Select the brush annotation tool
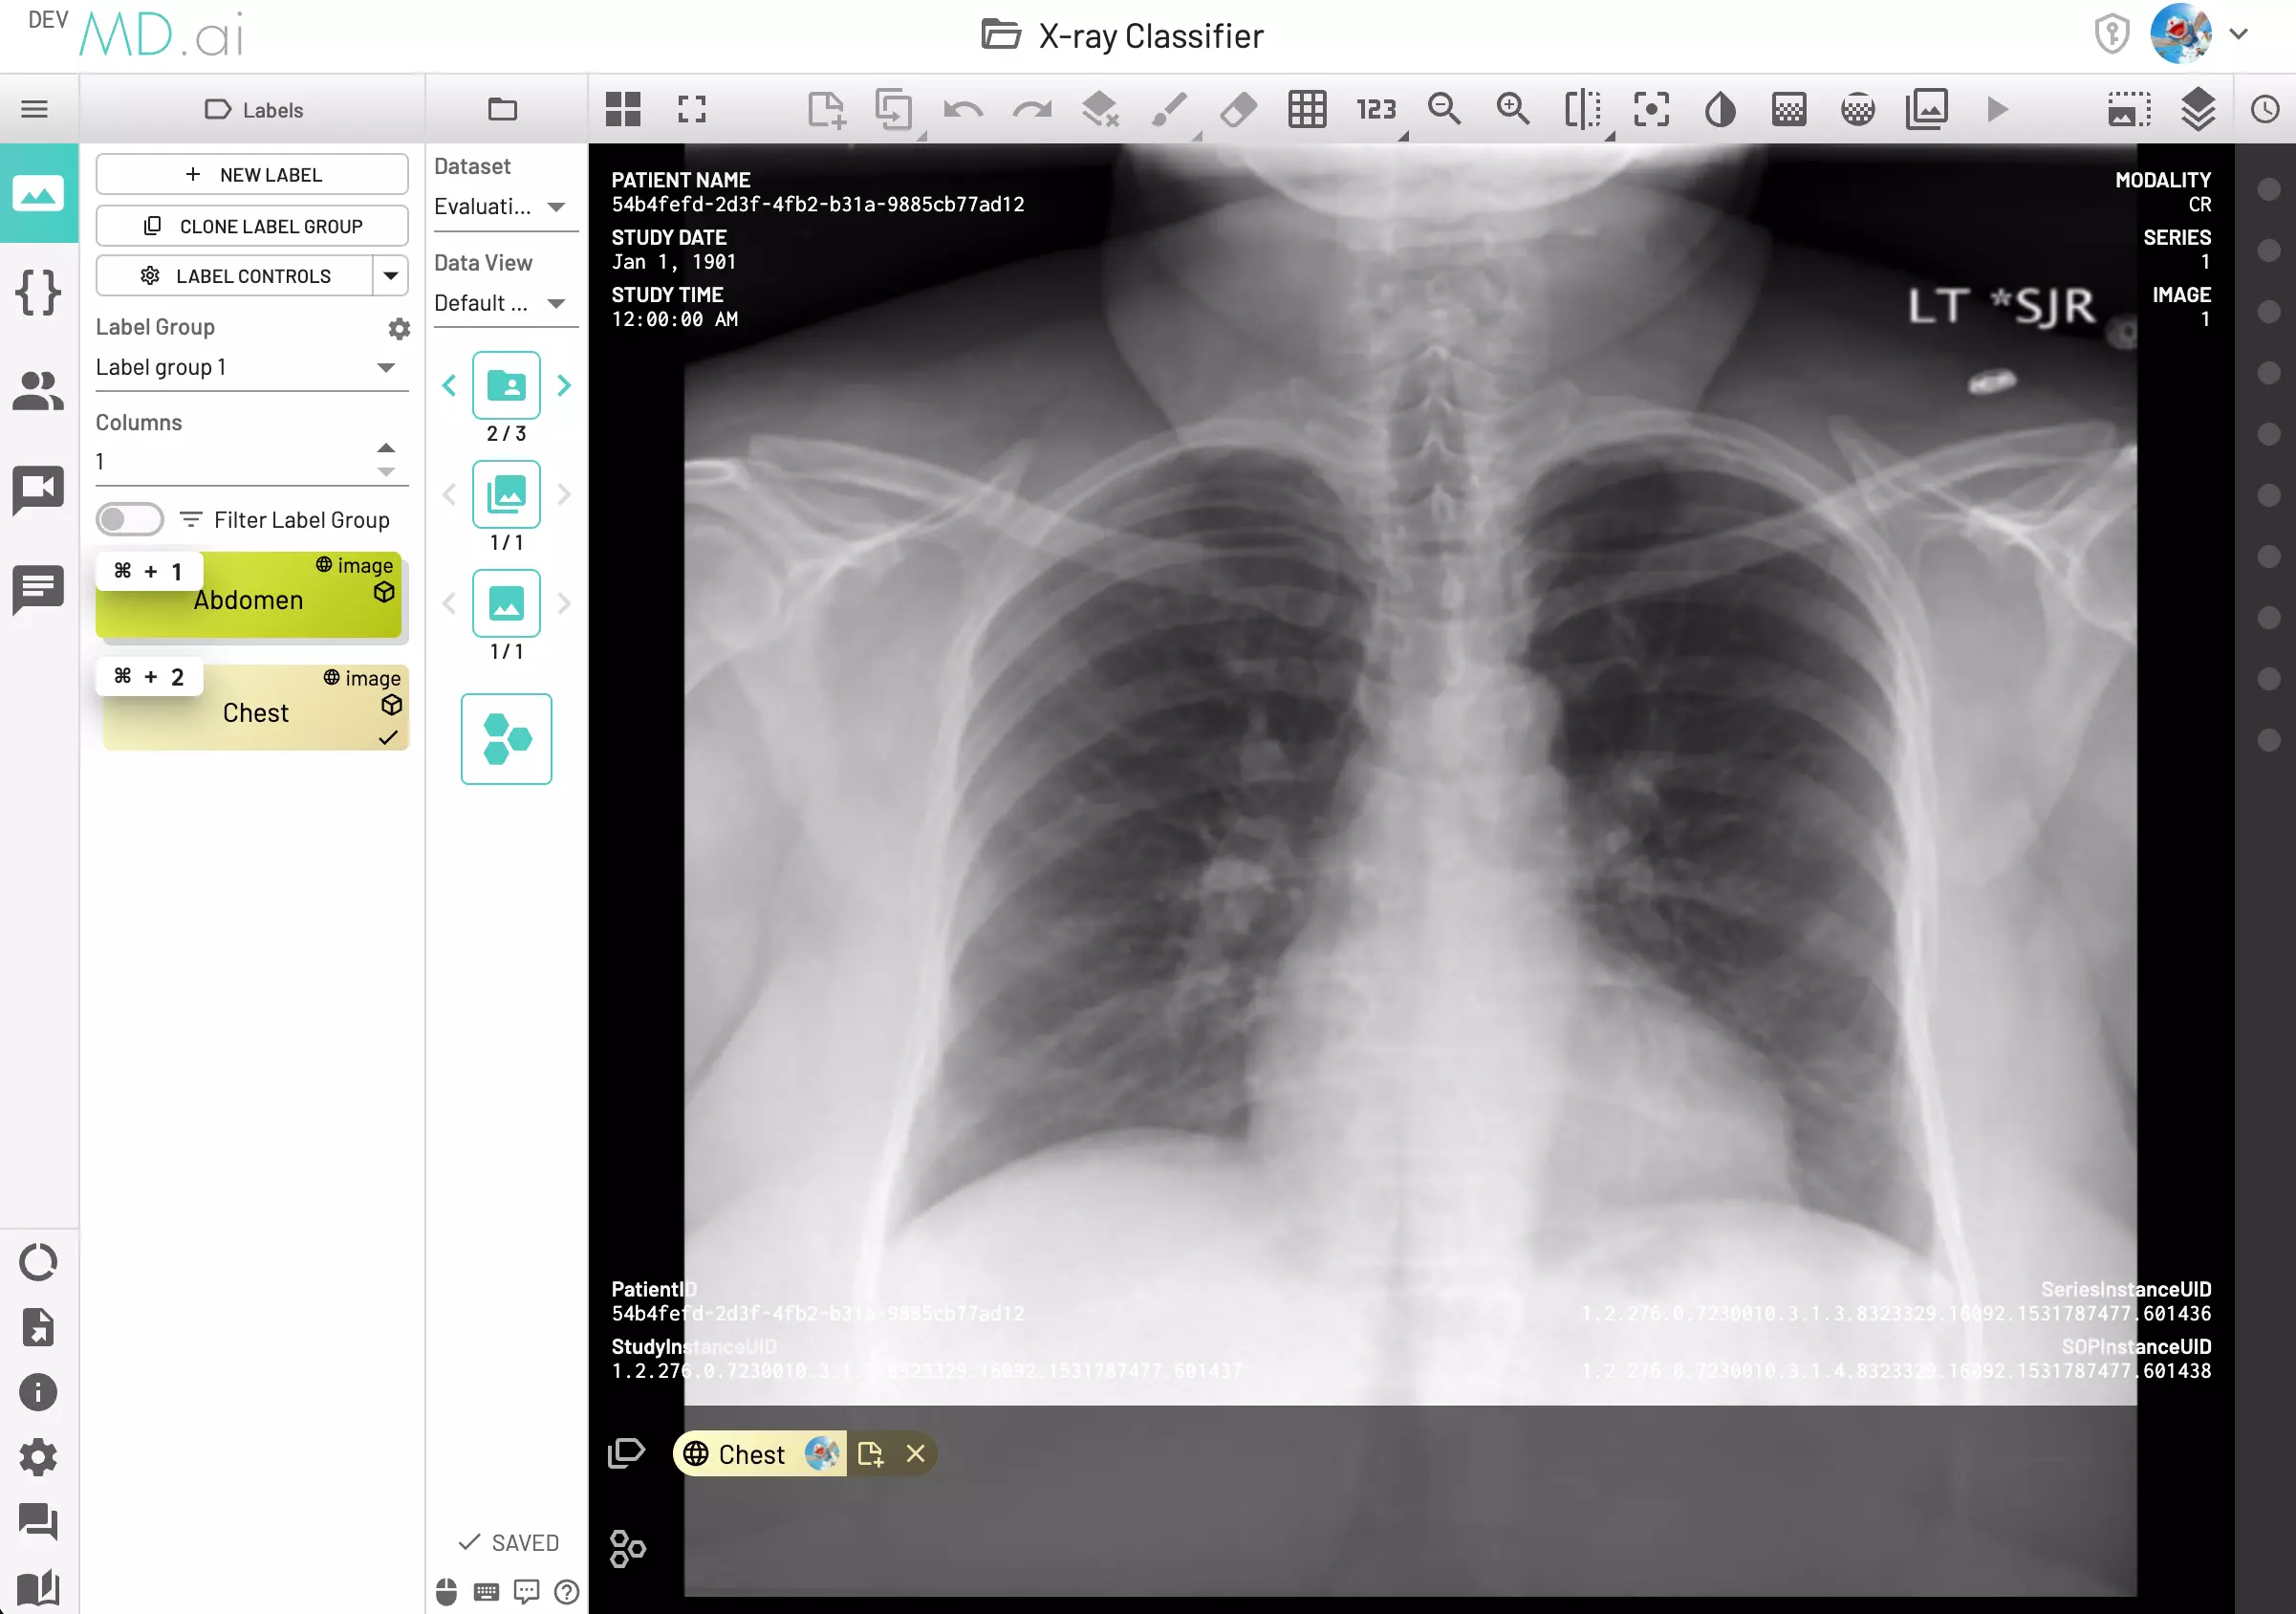2296x1614 pixels. click(1170, 110)
